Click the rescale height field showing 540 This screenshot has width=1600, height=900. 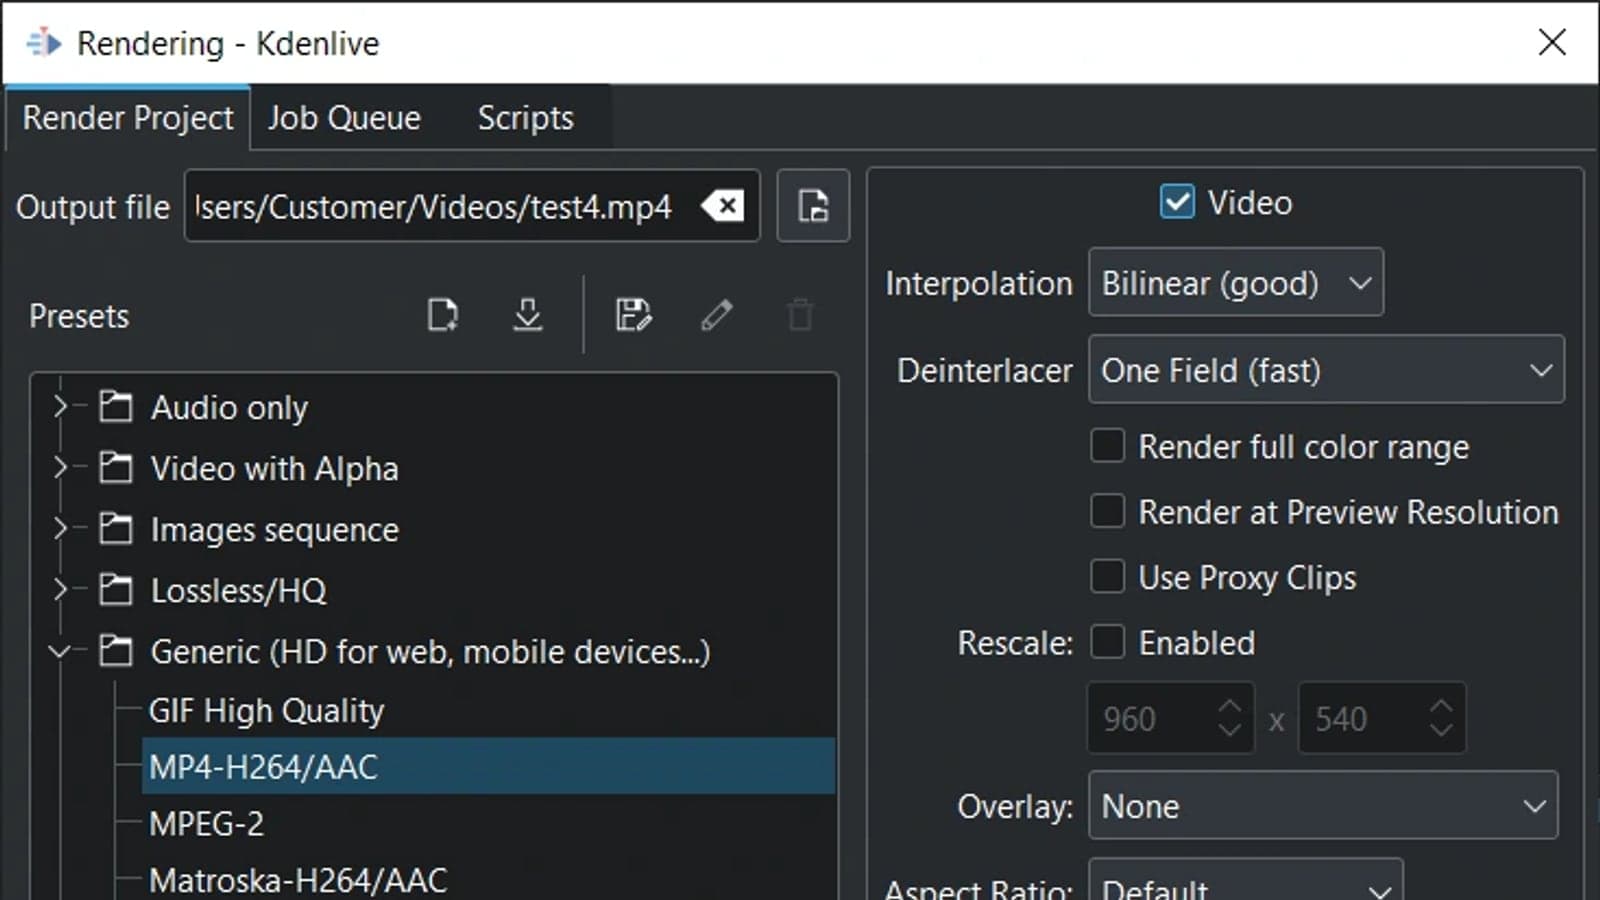(1382, 718)
